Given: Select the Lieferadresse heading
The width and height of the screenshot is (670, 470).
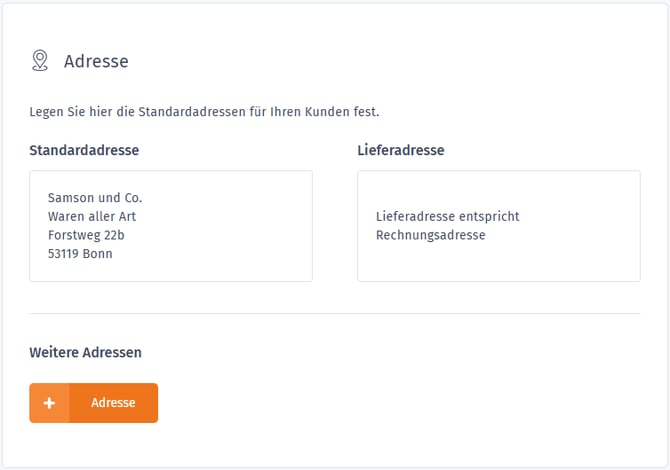Looking at the screenshot, I should coord(400,151).
